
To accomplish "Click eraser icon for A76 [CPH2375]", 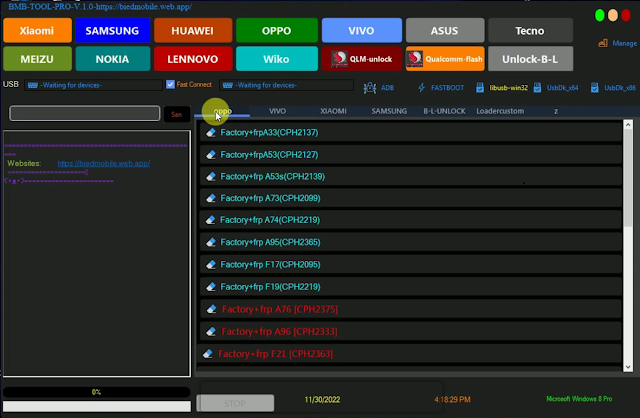I will click(x=211, y=309).
